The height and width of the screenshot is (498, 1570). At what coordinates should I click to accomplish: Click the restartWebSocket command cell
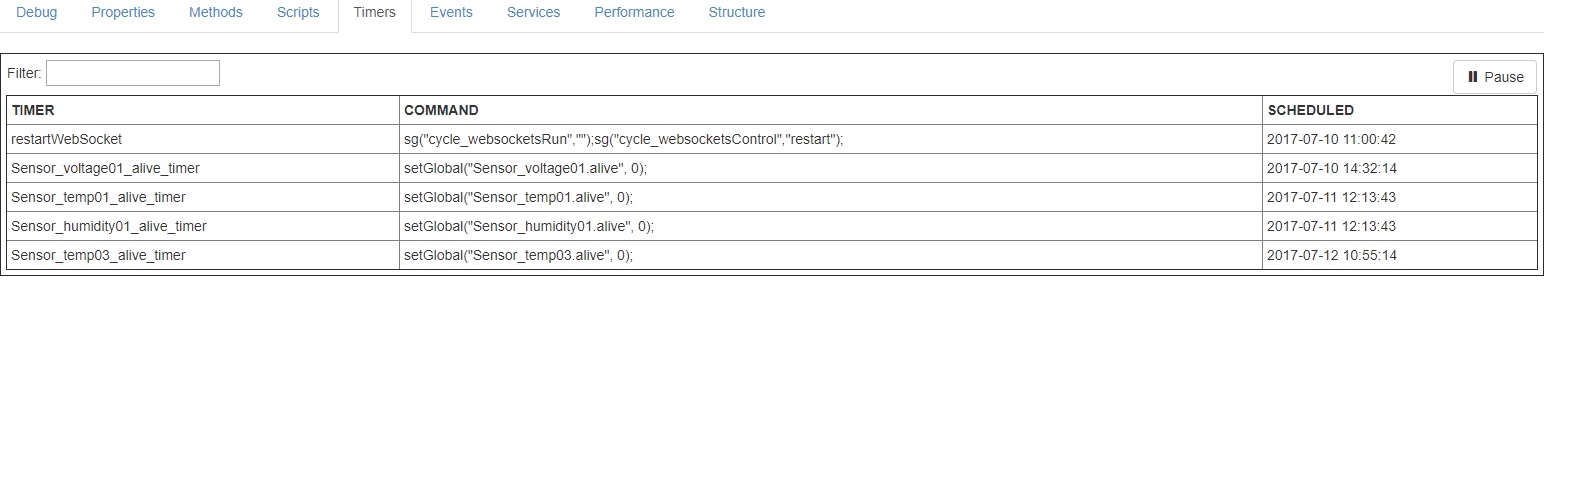623,139
